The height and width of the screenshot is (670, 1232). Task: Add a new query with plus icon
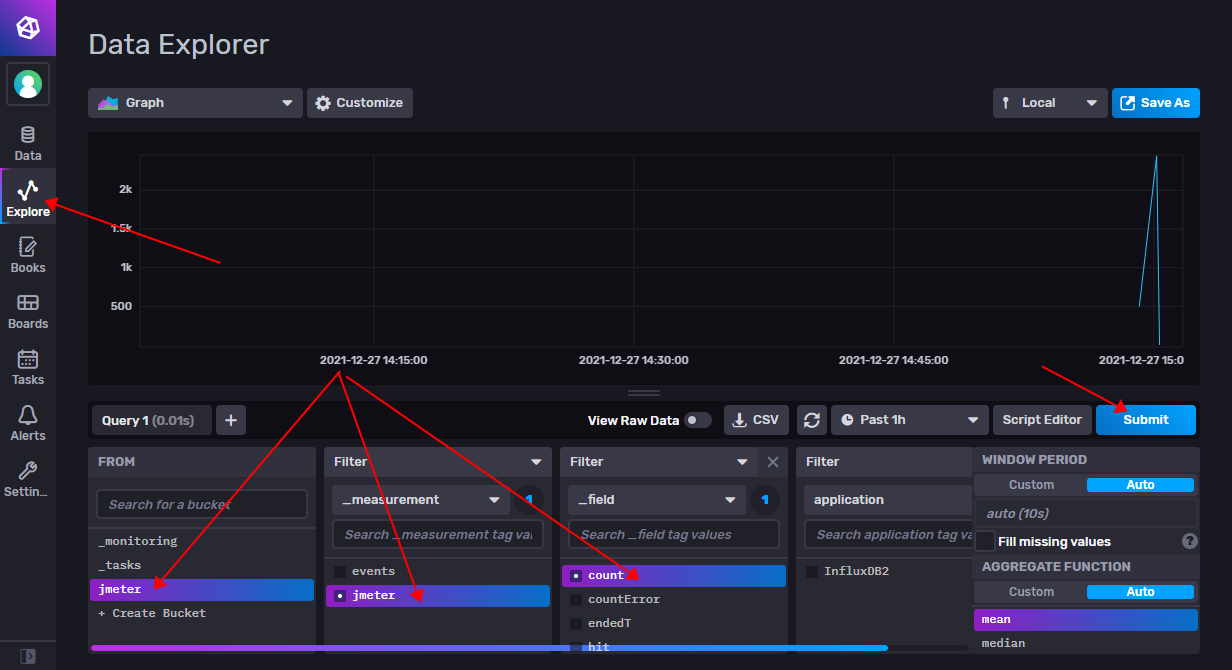[x=231, y=420]
